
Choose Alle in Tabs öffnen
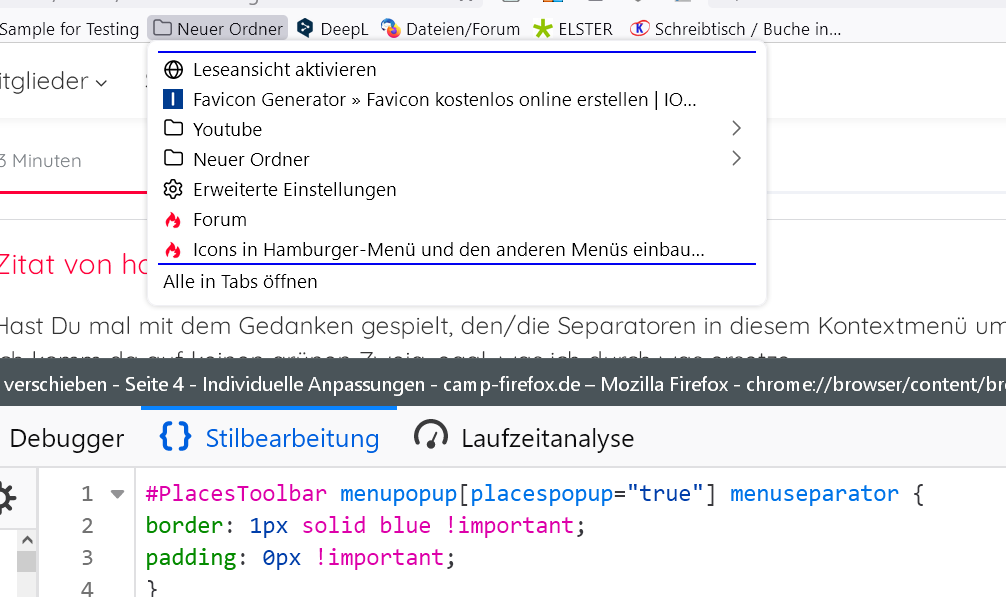coord(240,282)
